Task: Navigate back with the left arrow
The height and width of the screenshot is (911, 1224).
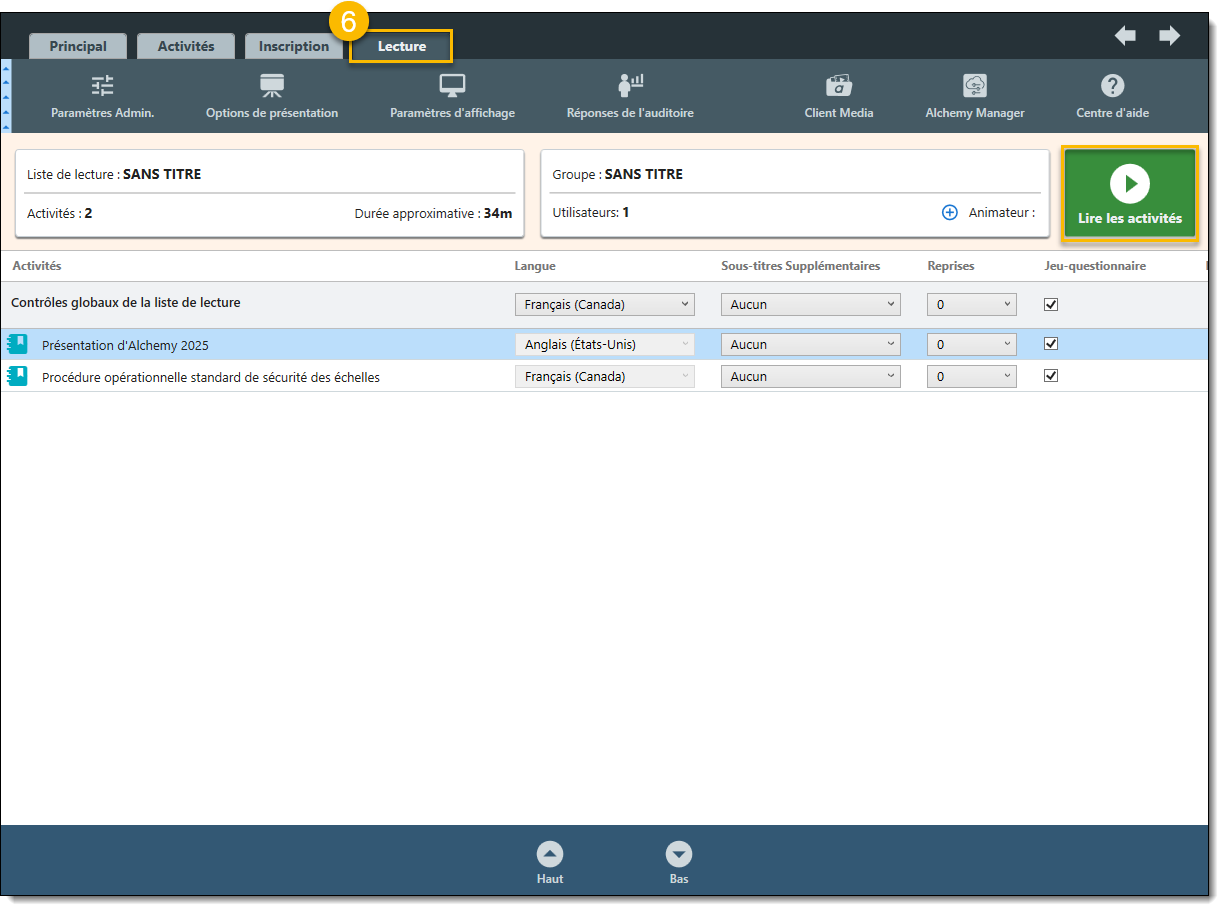Action: coord(1125,36)
